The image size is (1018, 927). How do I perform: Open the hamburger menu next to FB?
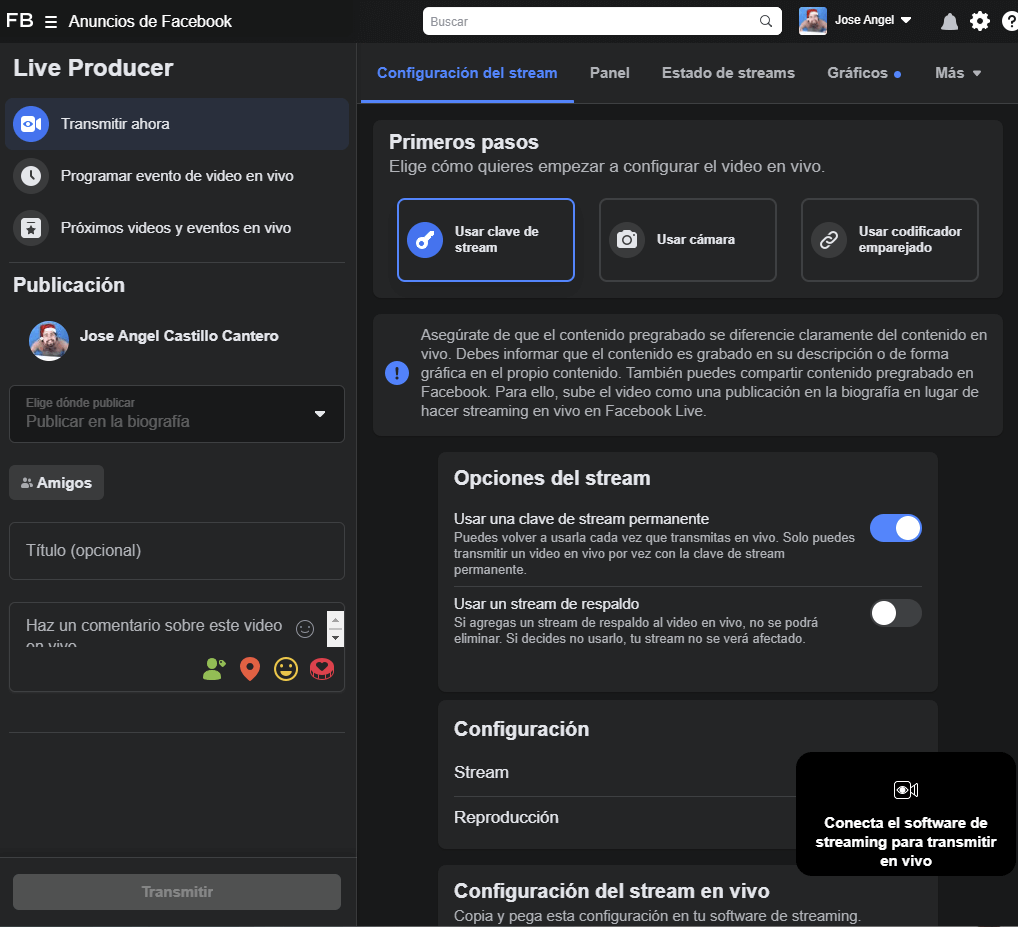click(x=51, y=21)
